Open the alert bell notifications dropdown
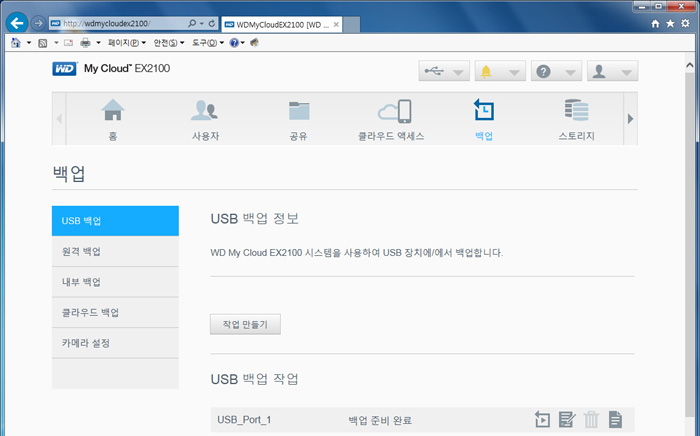Image resolution: width=700 pixels, height=436 pixels. [x=500, y=72]
